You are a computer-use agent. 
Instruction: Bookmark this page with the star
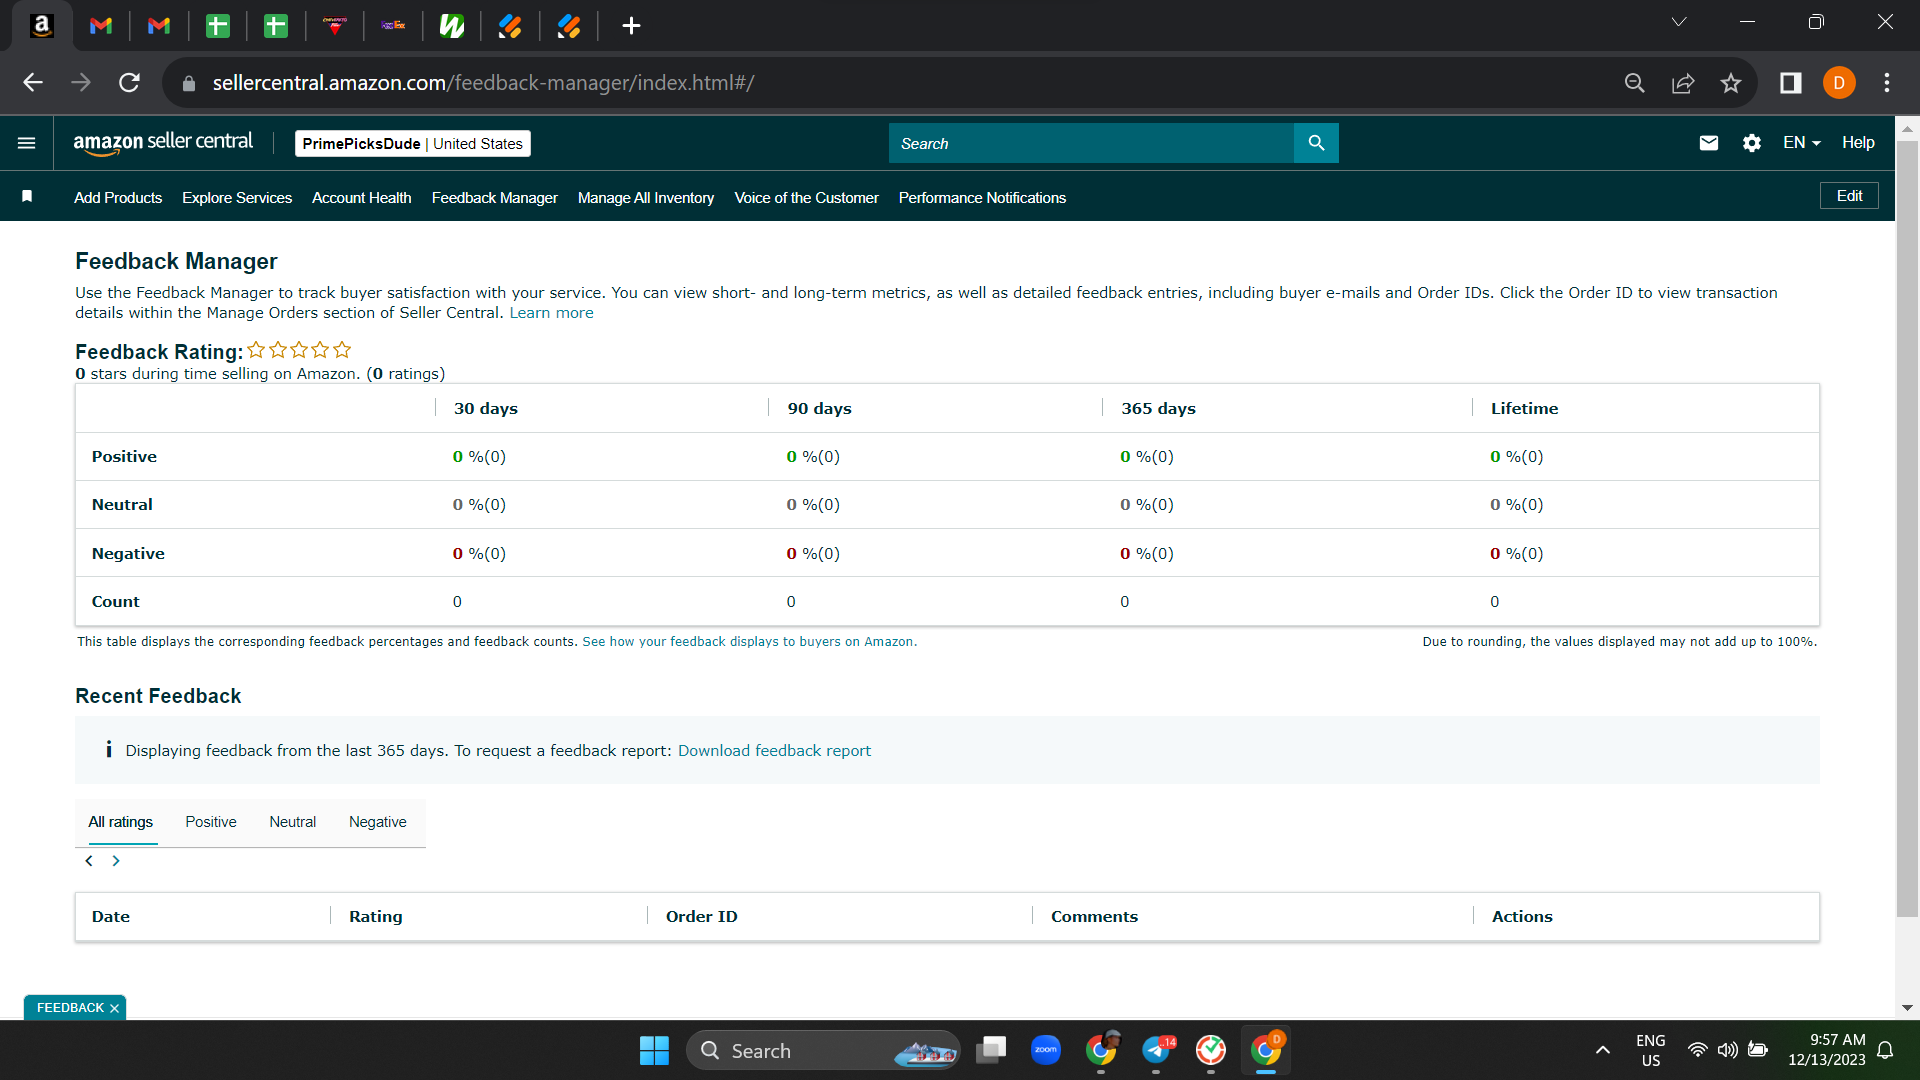tap(1731, 83)
